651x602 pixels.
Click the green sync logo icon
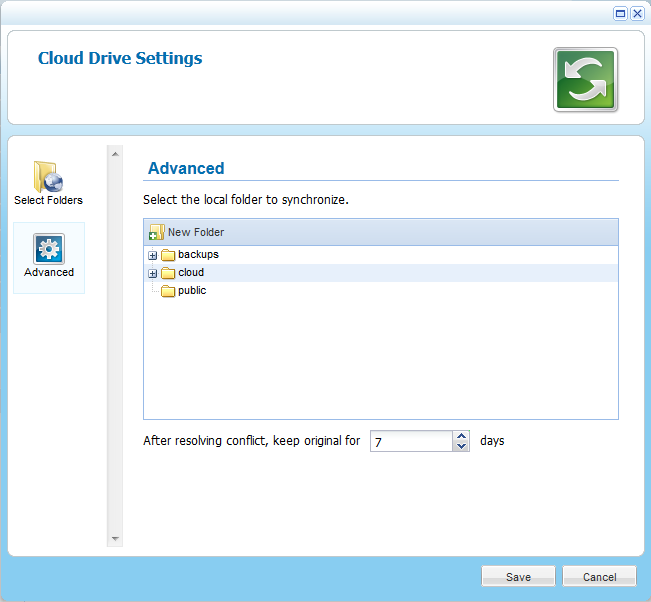(x=585, y=80)
